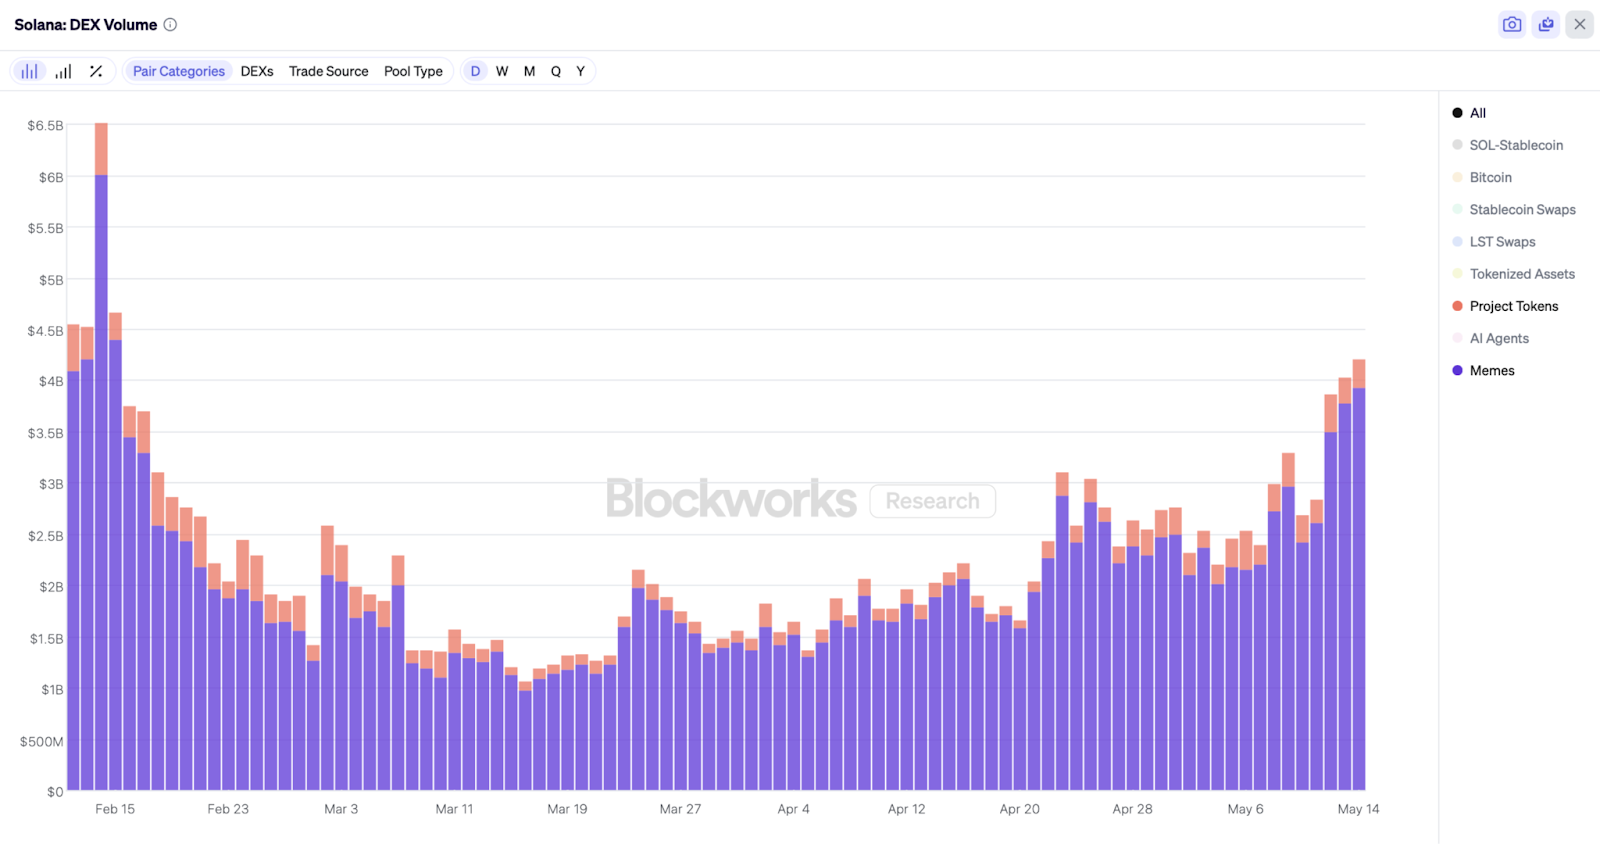Image resolution: width=1600 pixels, height=844 pixels.
Task: Click the Mar 19 x-axis label
Action: 567,809
